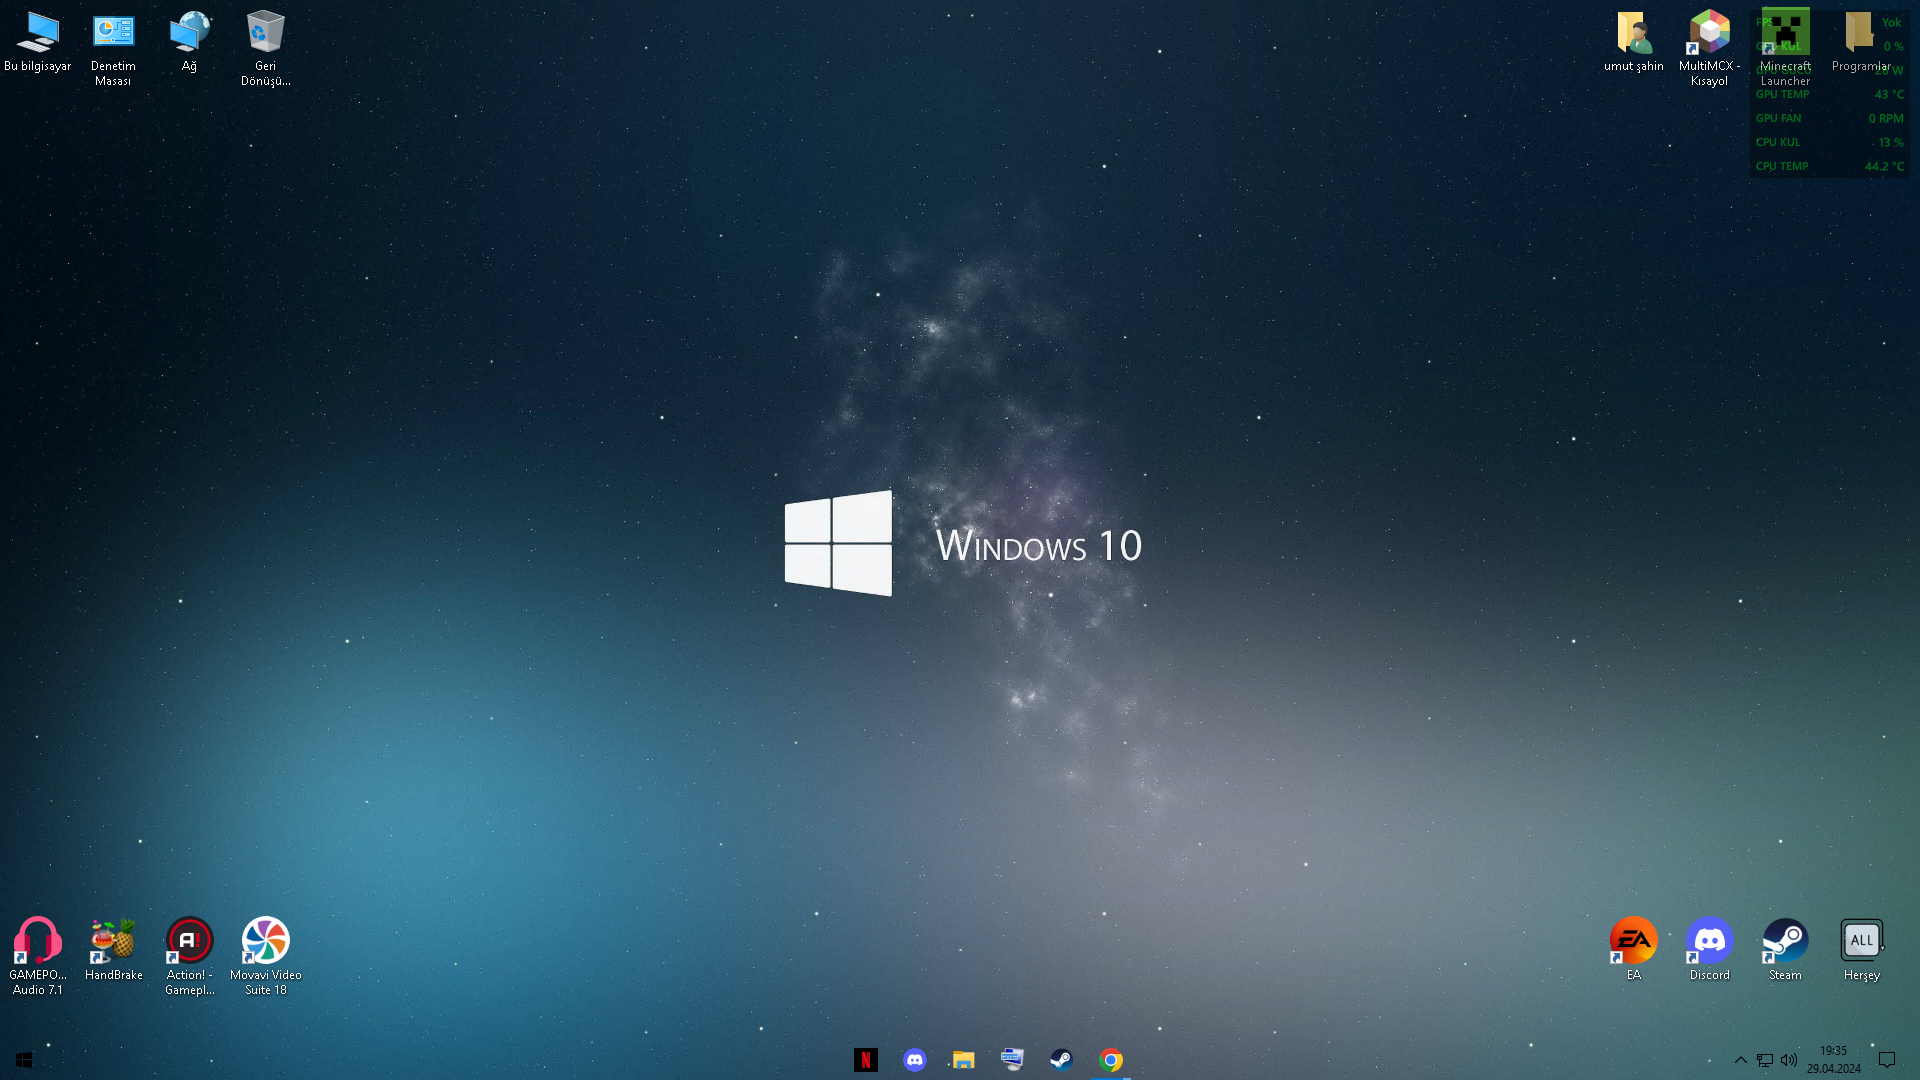The image size is (1920, 1080).
Task: Open the volume control tray icon
Action: (1789, 1060)
